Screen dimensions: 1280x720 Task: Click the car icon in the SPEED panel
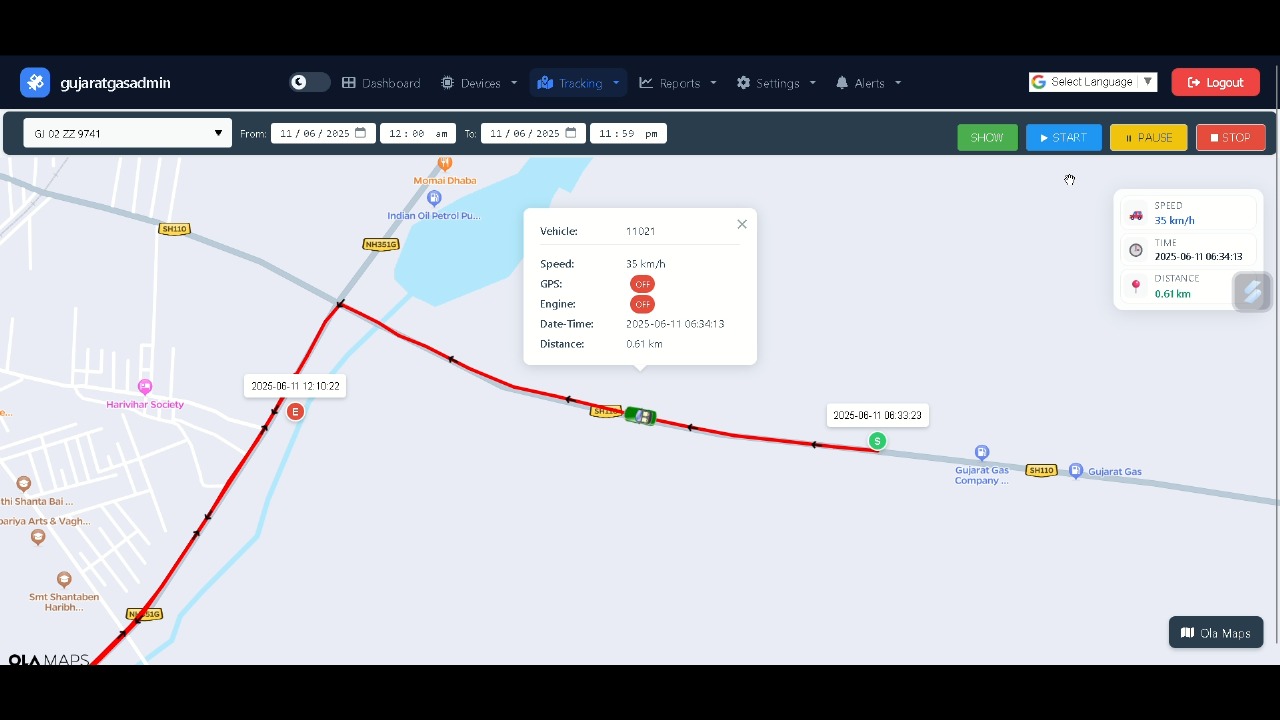coord(1136,214)
